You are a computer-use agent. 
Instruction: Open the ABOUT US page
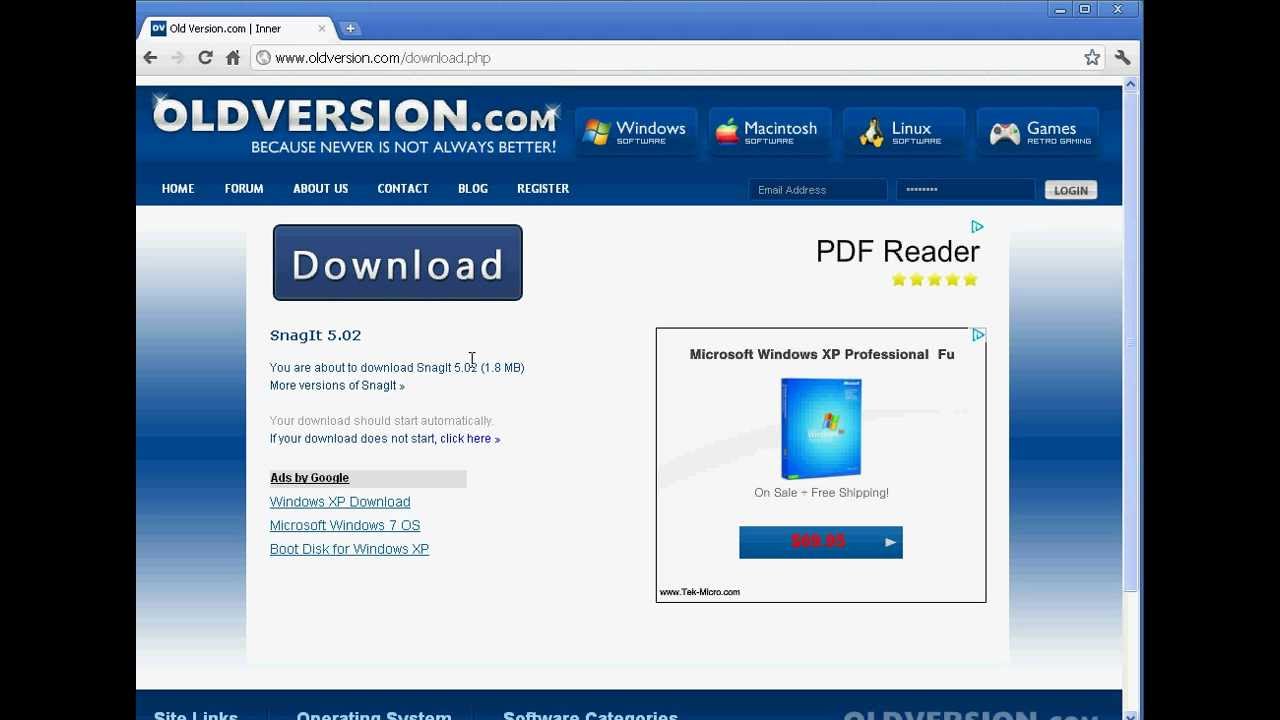(x=320, y=189)
